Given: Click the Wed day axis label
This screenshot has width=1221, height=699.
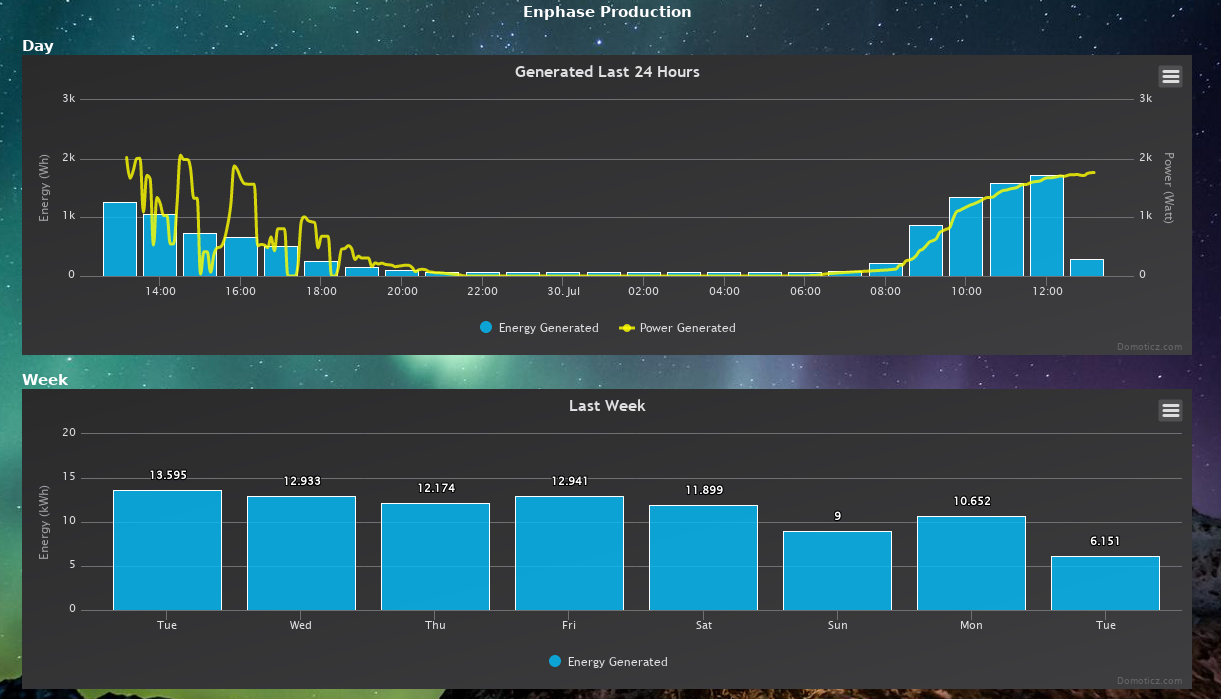Looking at the screenshot, I should click(x=301, y=625).
